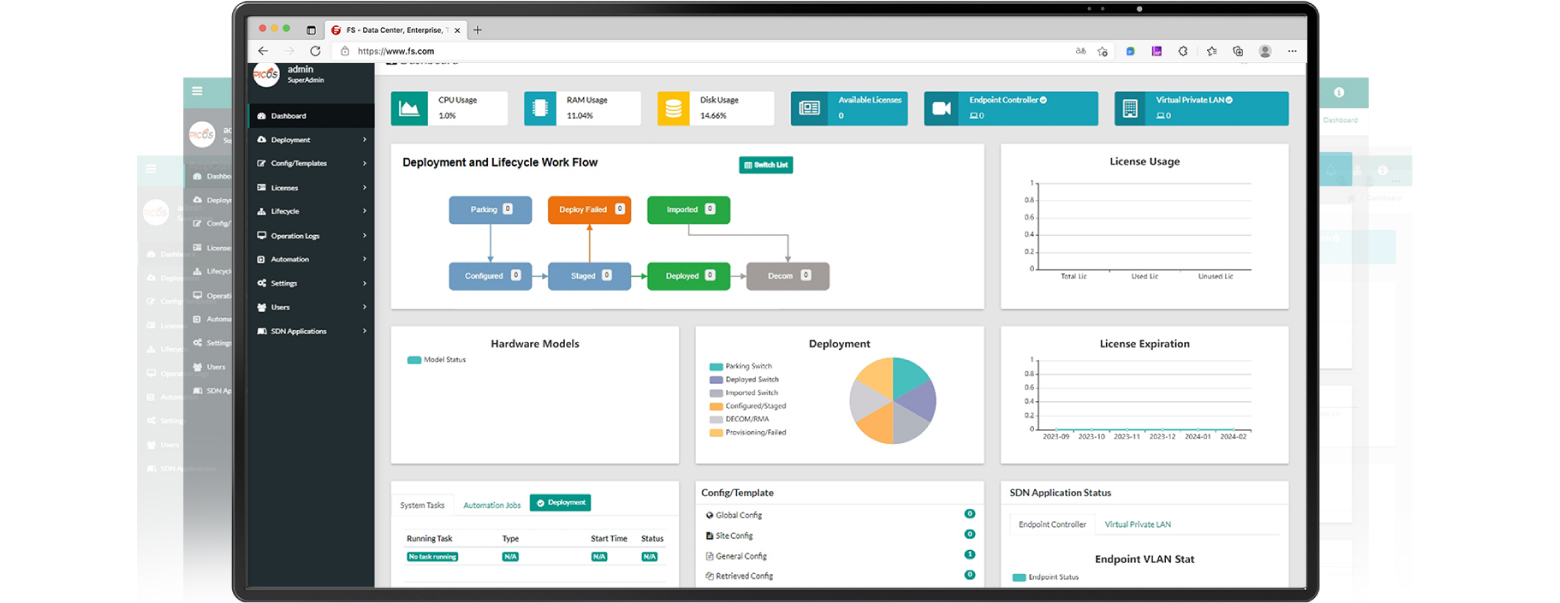The height and width of the screenshot is (603, 1560).
Task: Expand the Deployment sidebar menu
Action: 310,140
